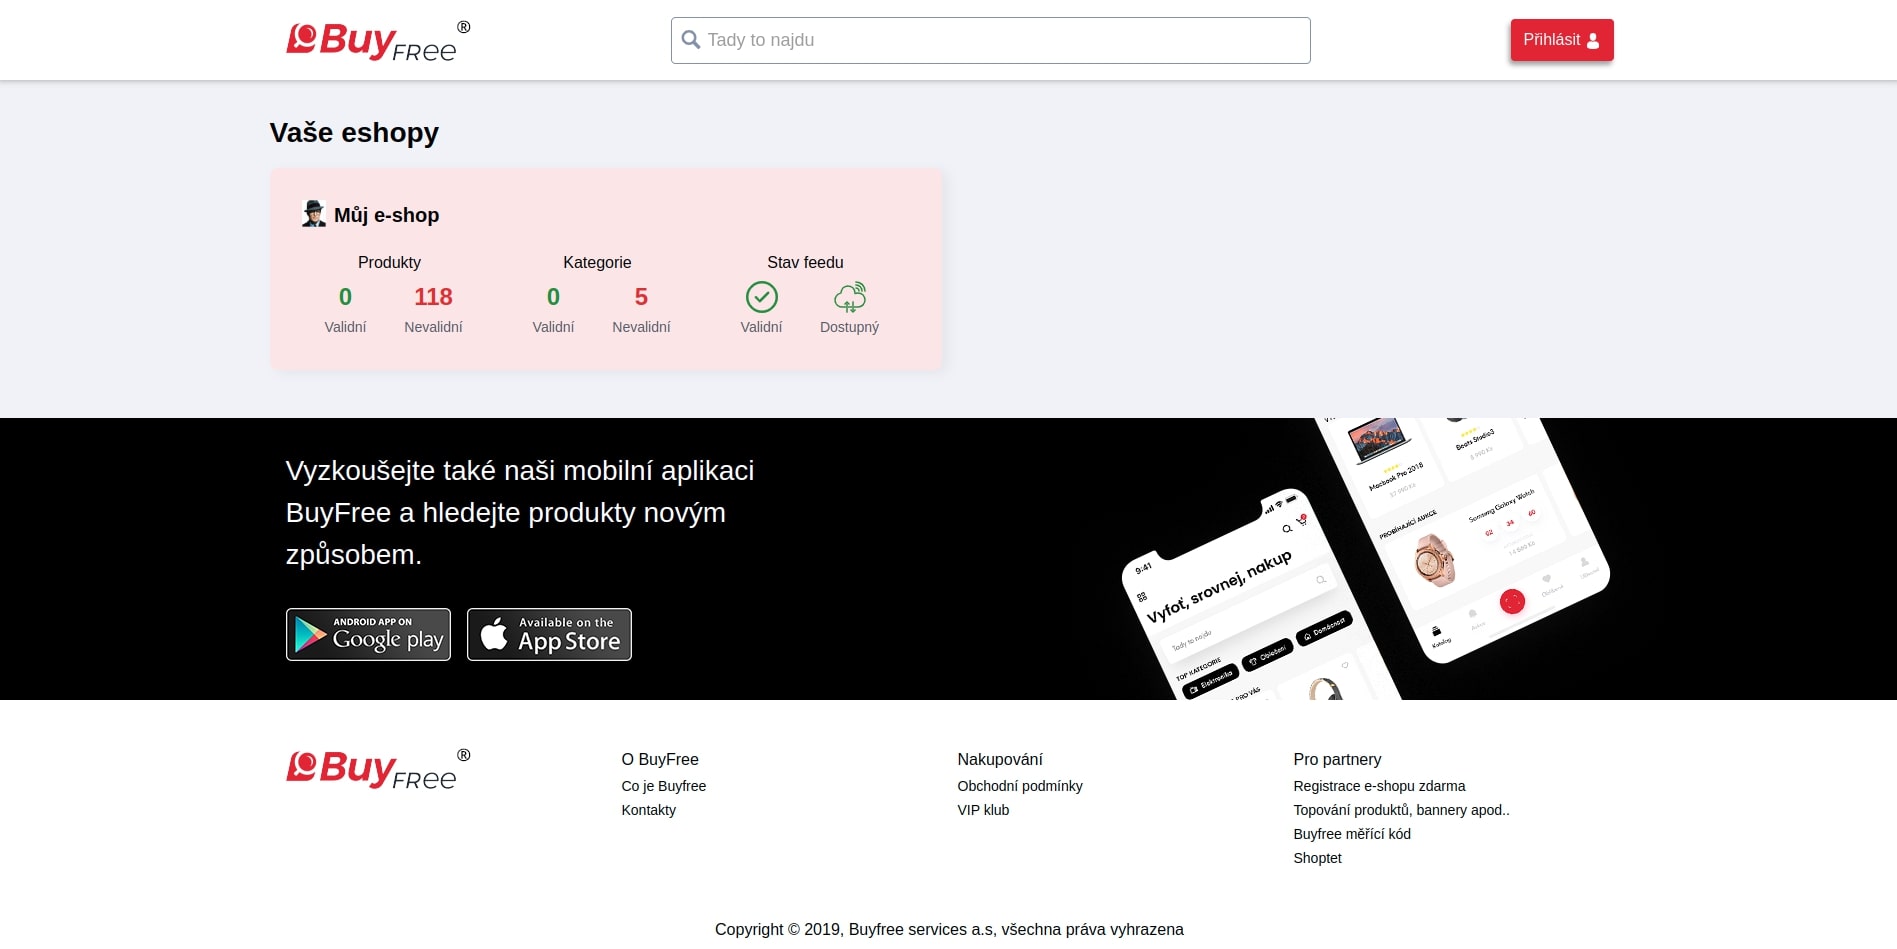Open the App Store download badge
Screen dimensions: 1897x949
(x=549, y=635)
